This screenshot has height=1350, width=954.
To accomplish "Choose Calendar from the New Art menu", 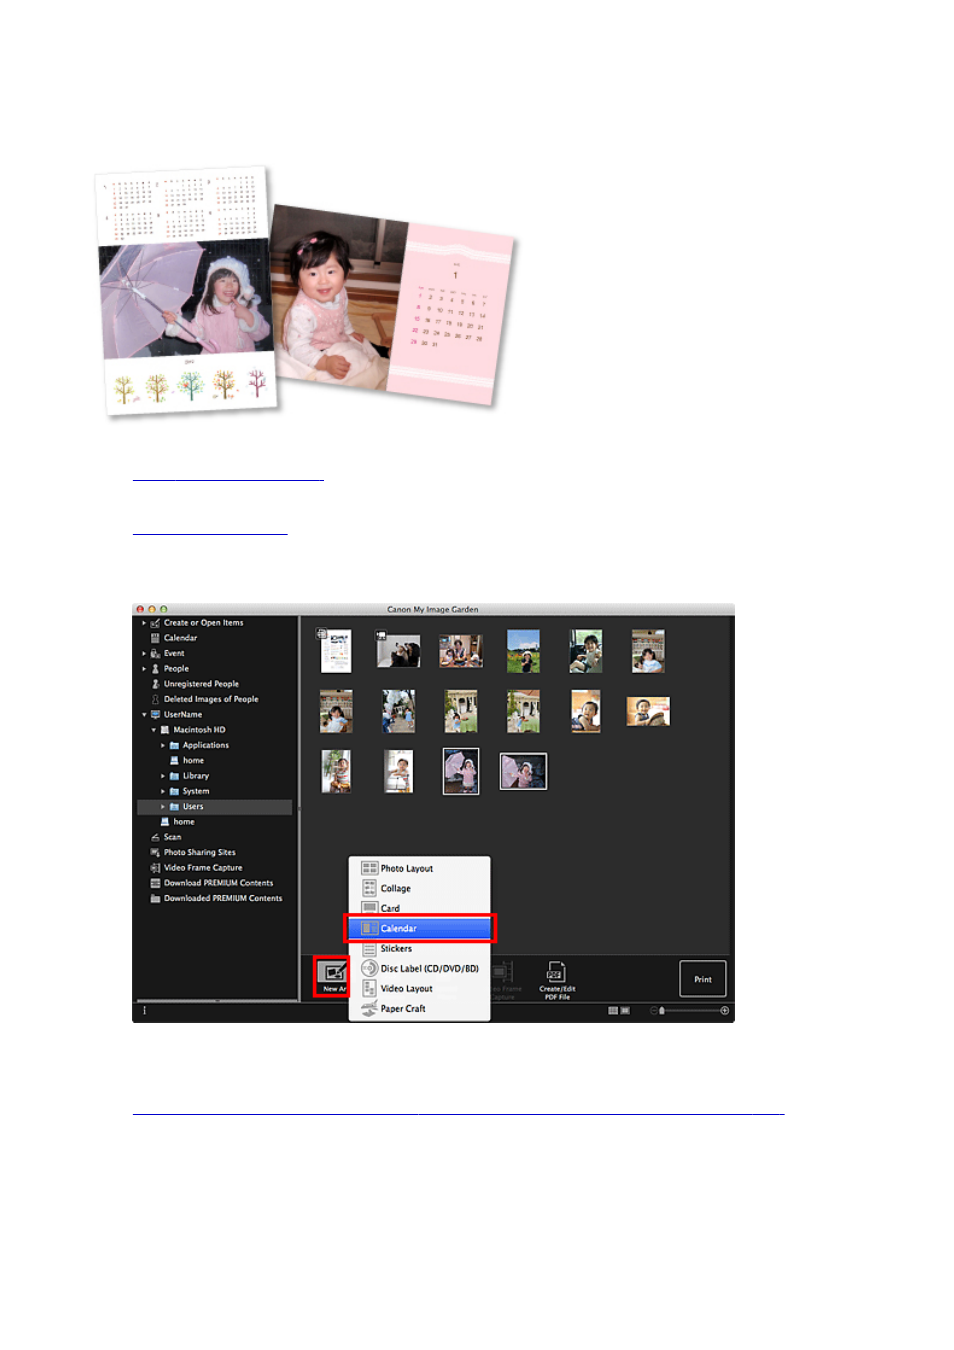I will (x=419, y=928).
